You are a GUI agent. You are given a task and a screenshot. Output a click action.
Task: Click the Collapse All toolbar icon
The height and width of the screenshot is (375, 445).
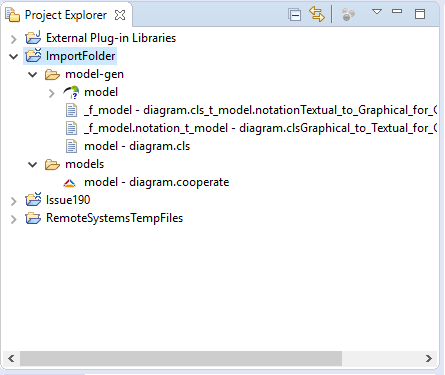coord(295,15)
